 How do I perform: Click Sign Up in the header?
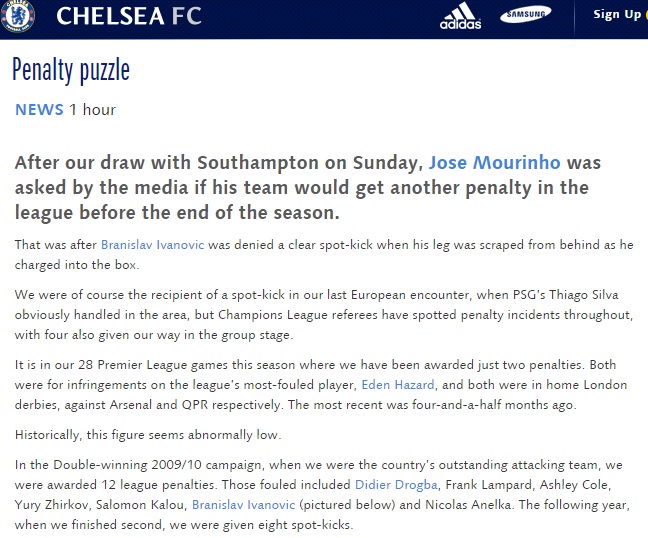click(x=617, y=14)
